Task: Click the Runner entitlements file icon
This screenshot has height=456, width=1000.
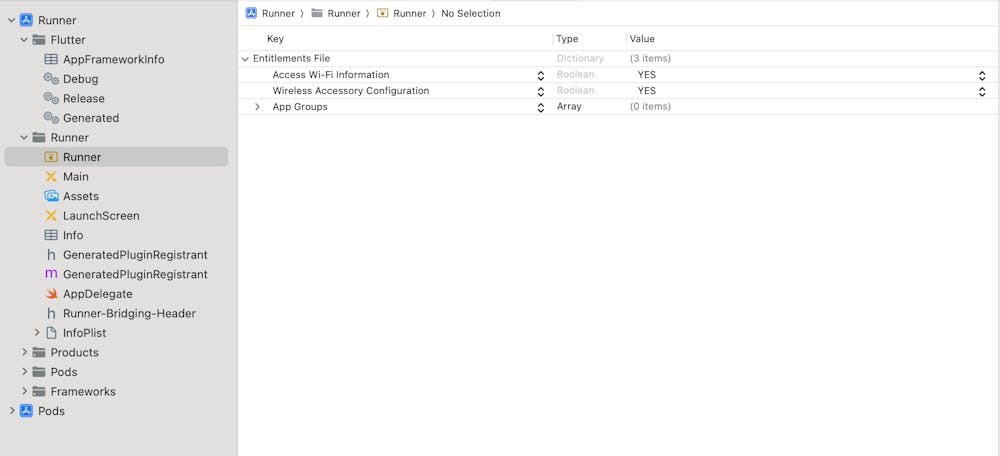Action: (51, 157)
